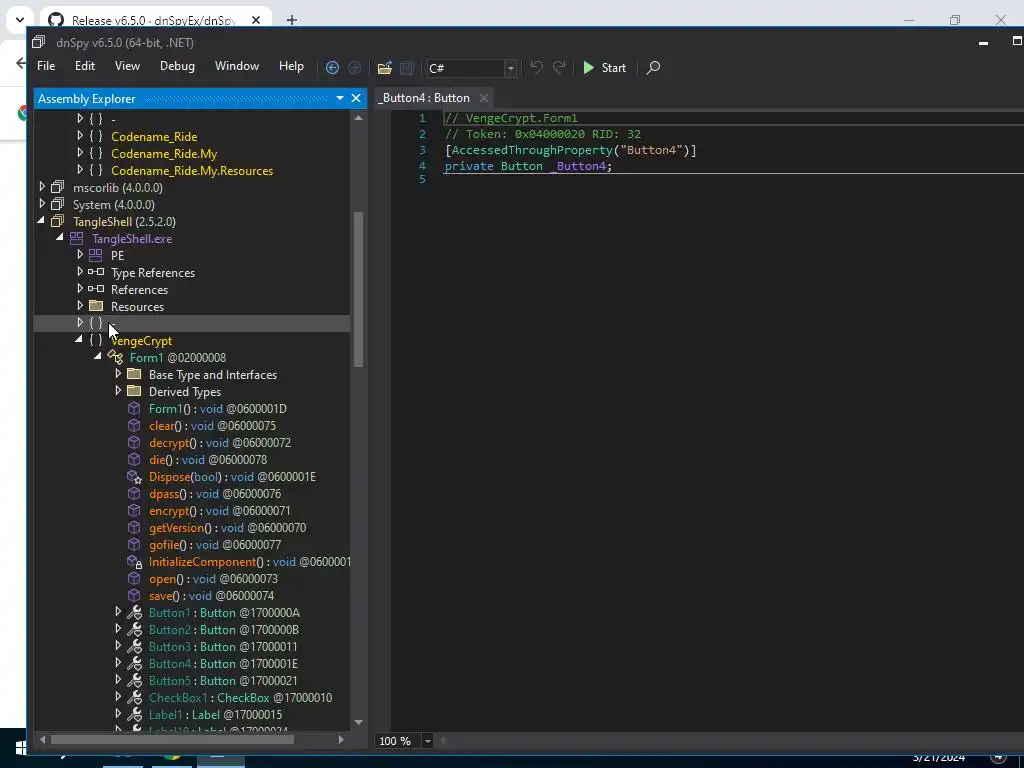Undo the last action in the toolbar

[536, 67]
